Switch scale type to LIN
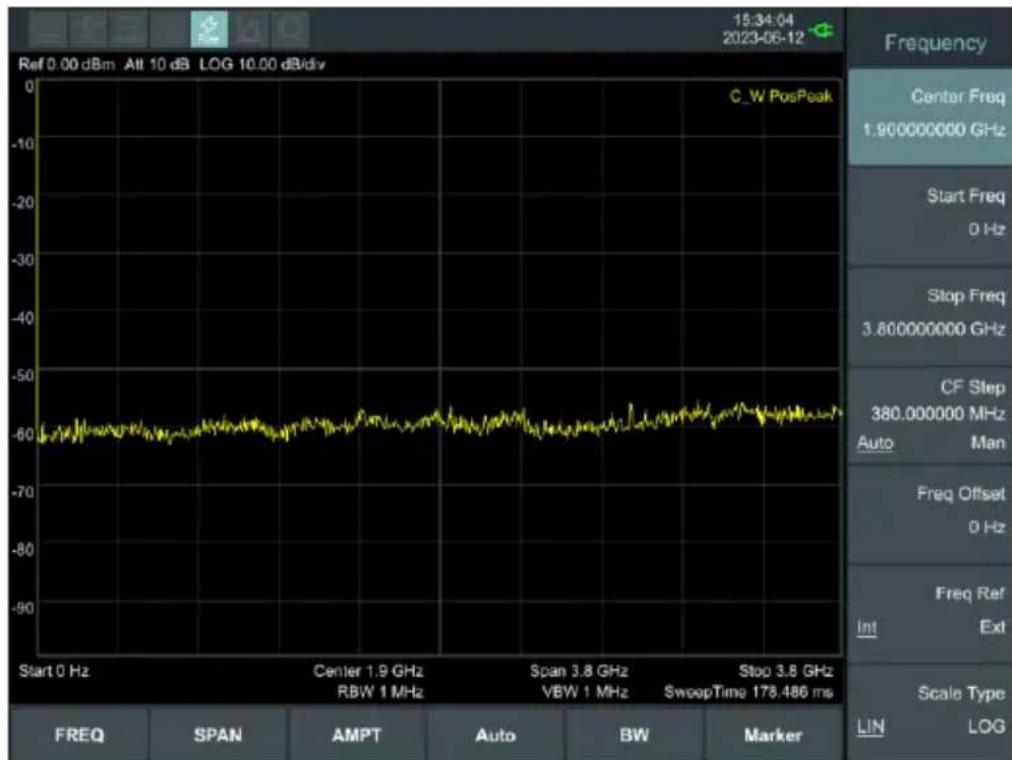Screen dimensions: 1012x760 [870, 727]
